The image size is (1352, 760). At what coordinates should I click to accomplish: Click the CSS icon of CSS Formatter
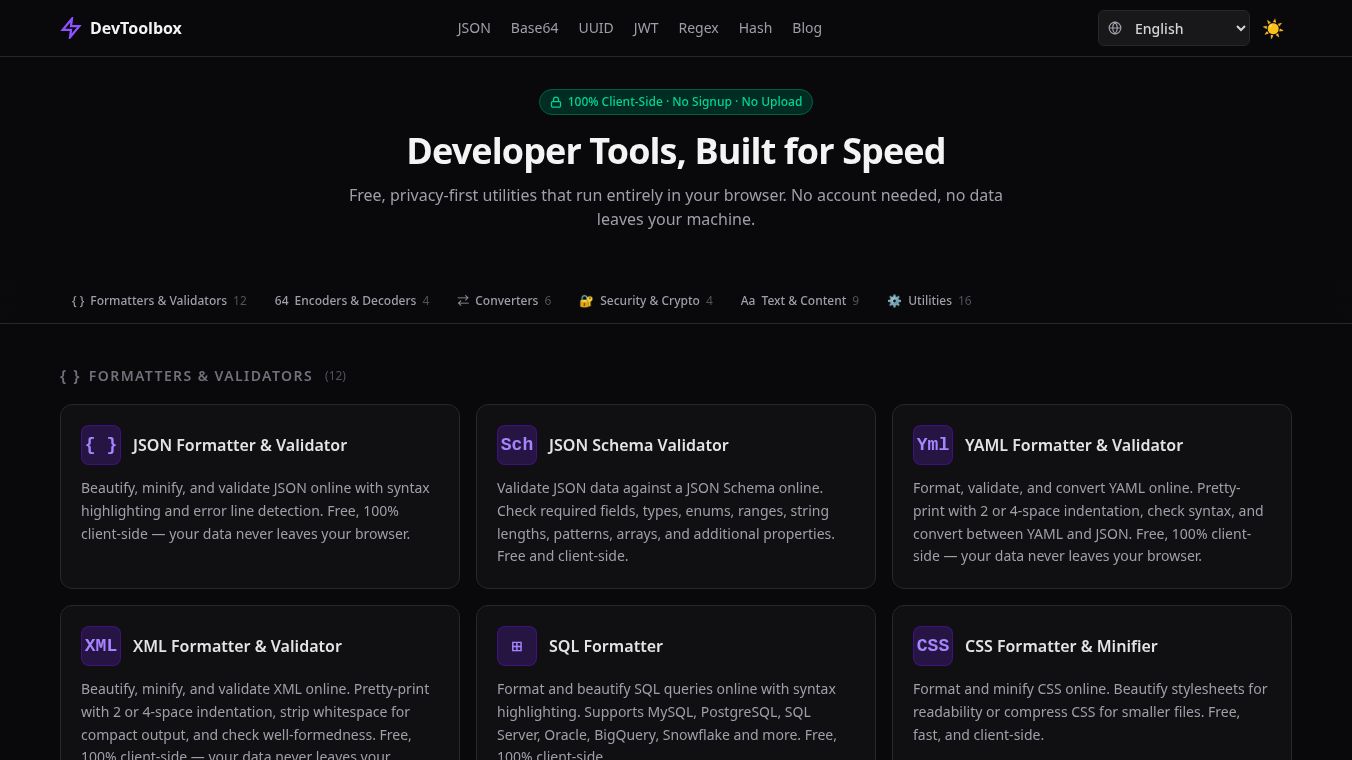[933, 646]
